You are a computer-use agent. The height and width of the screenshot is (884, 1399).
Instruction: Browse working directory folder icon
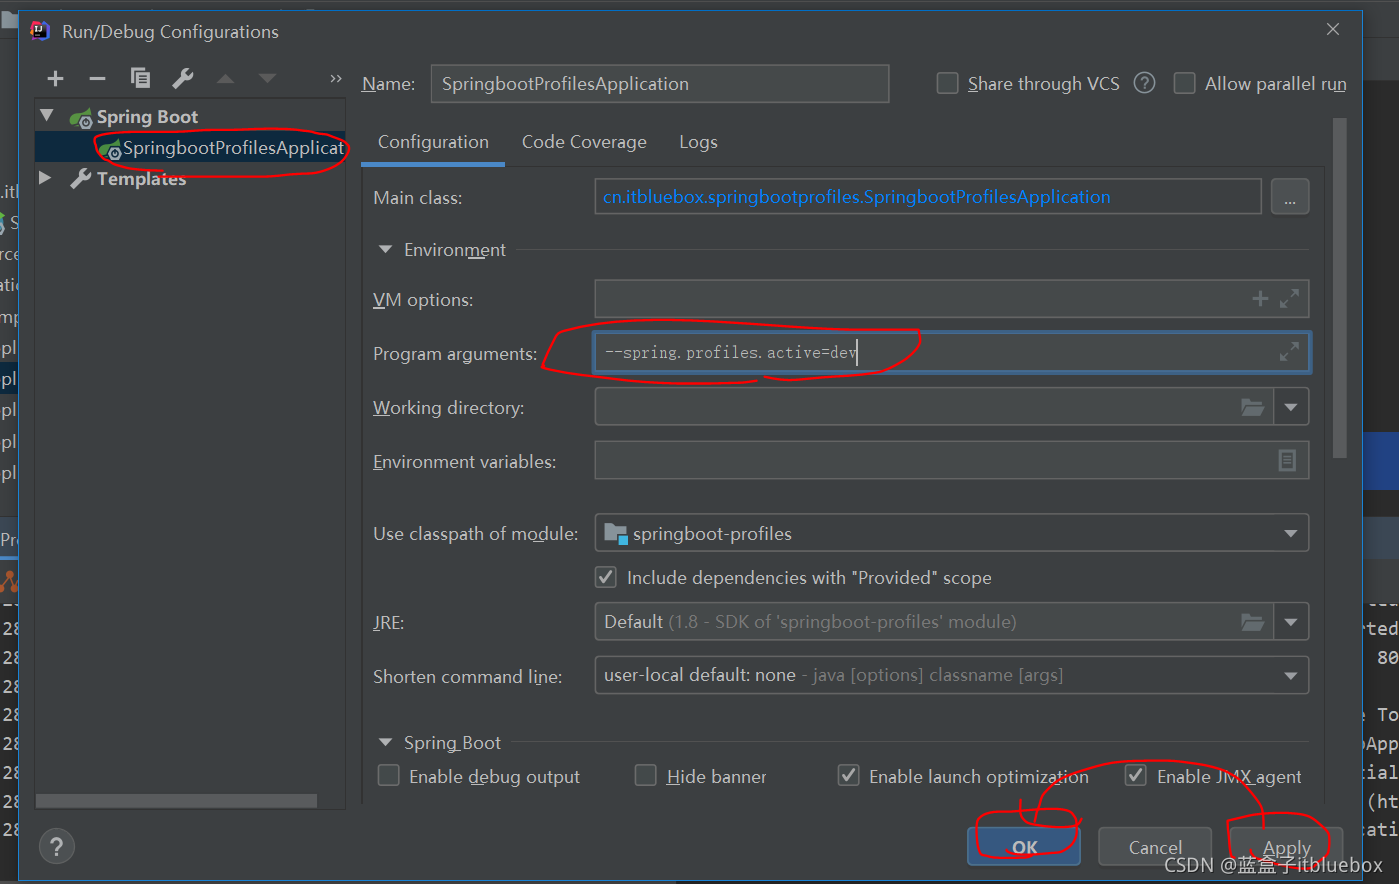[1252, 407]
